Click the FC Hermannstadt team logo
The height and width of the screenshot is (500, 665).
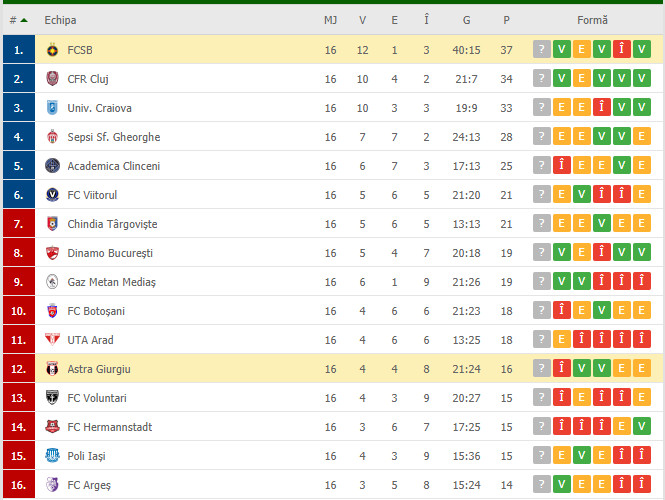point(52,427)
